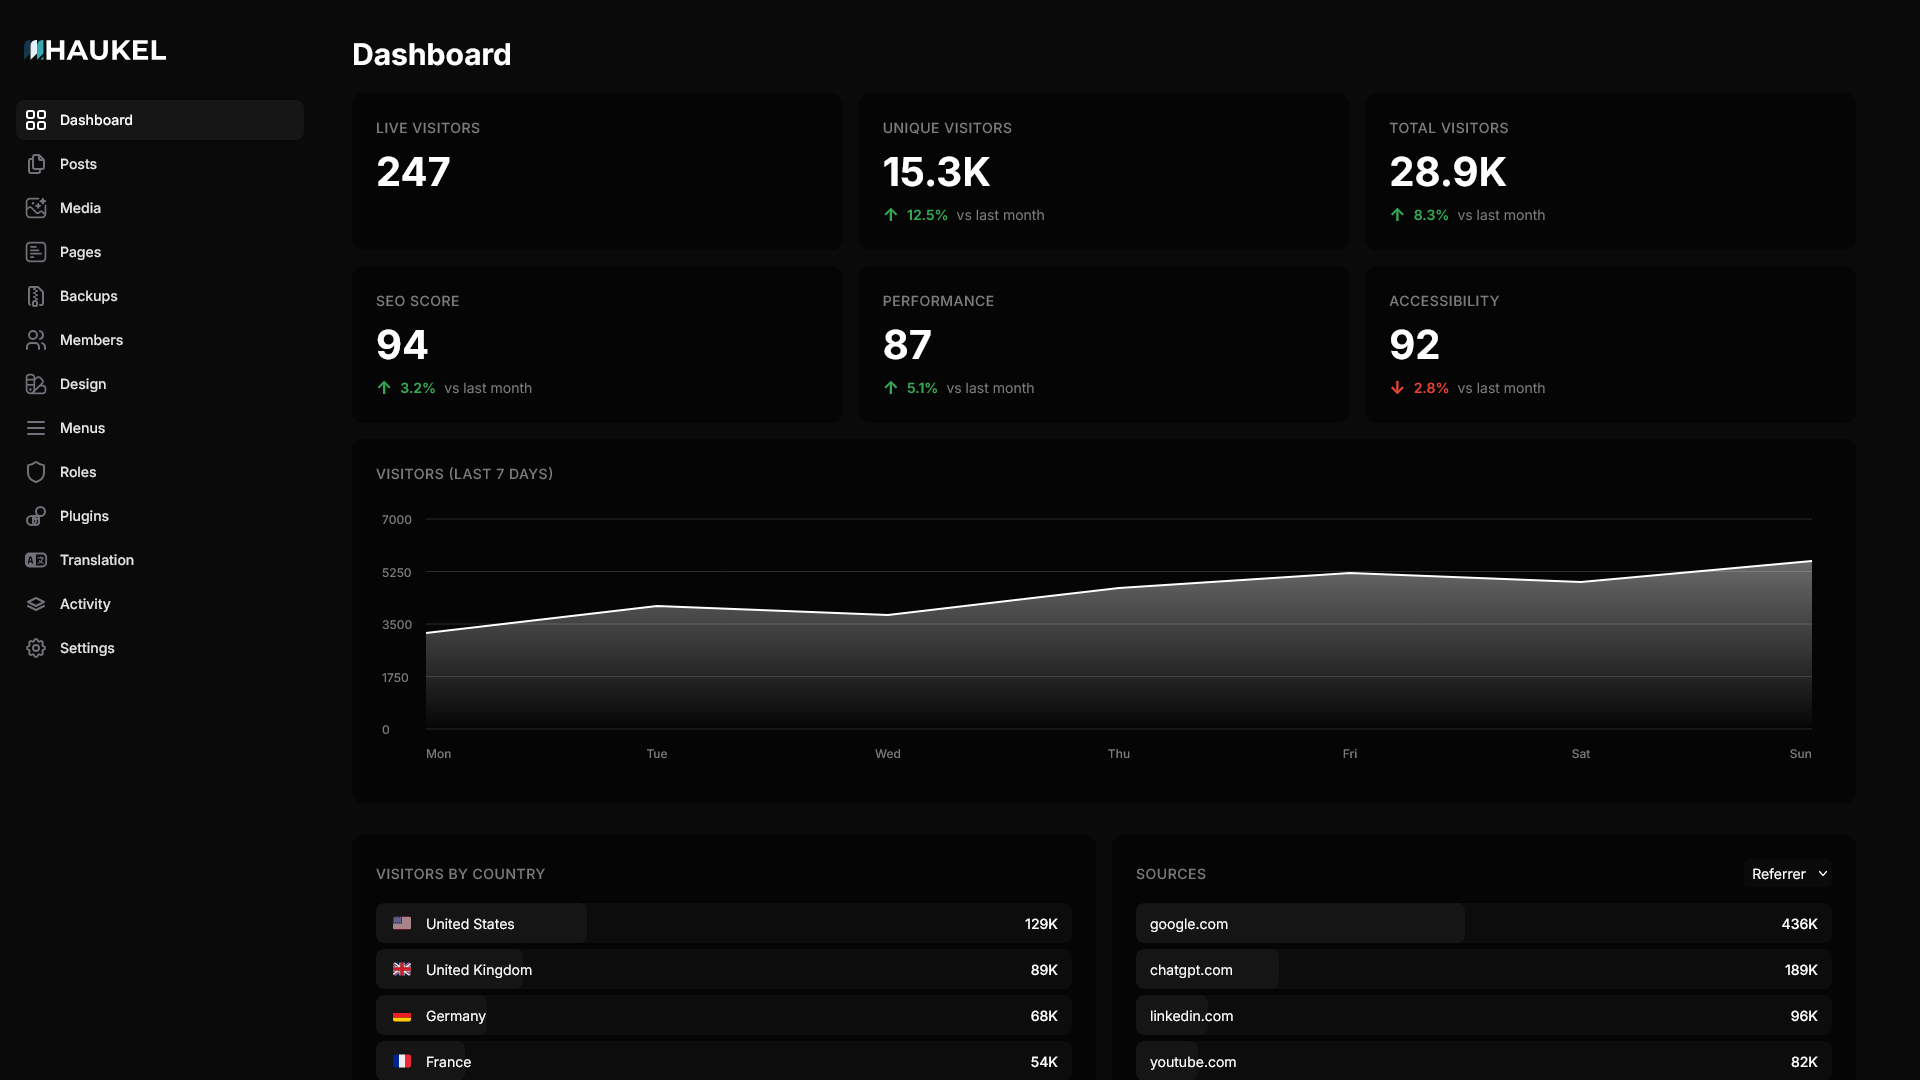Viewport: 1920px width, 1080px height.
Task: Select the Plugins icon
Action: click(x=36, y=516)
